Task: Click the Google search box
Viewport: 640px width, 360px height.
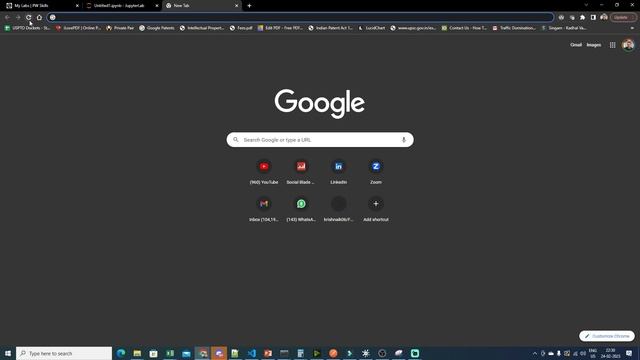Action: coord(320,140)
